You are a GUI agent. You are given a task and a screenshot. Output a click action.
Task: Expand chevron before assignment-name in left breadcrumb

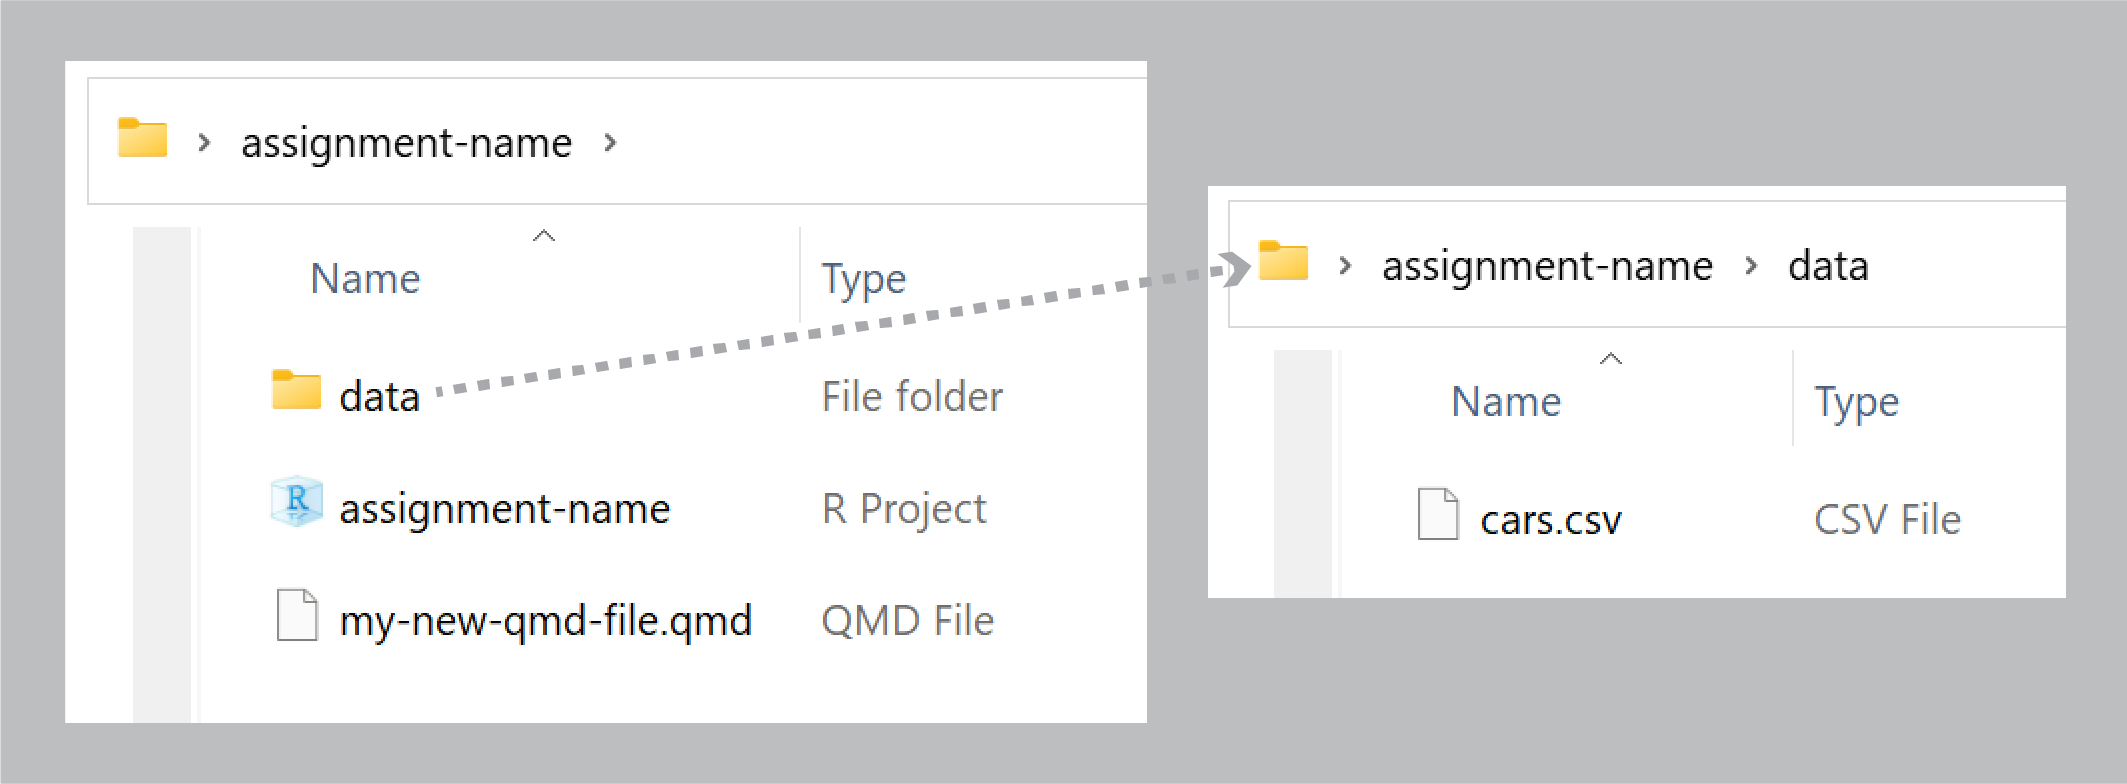tap(204, 143)
